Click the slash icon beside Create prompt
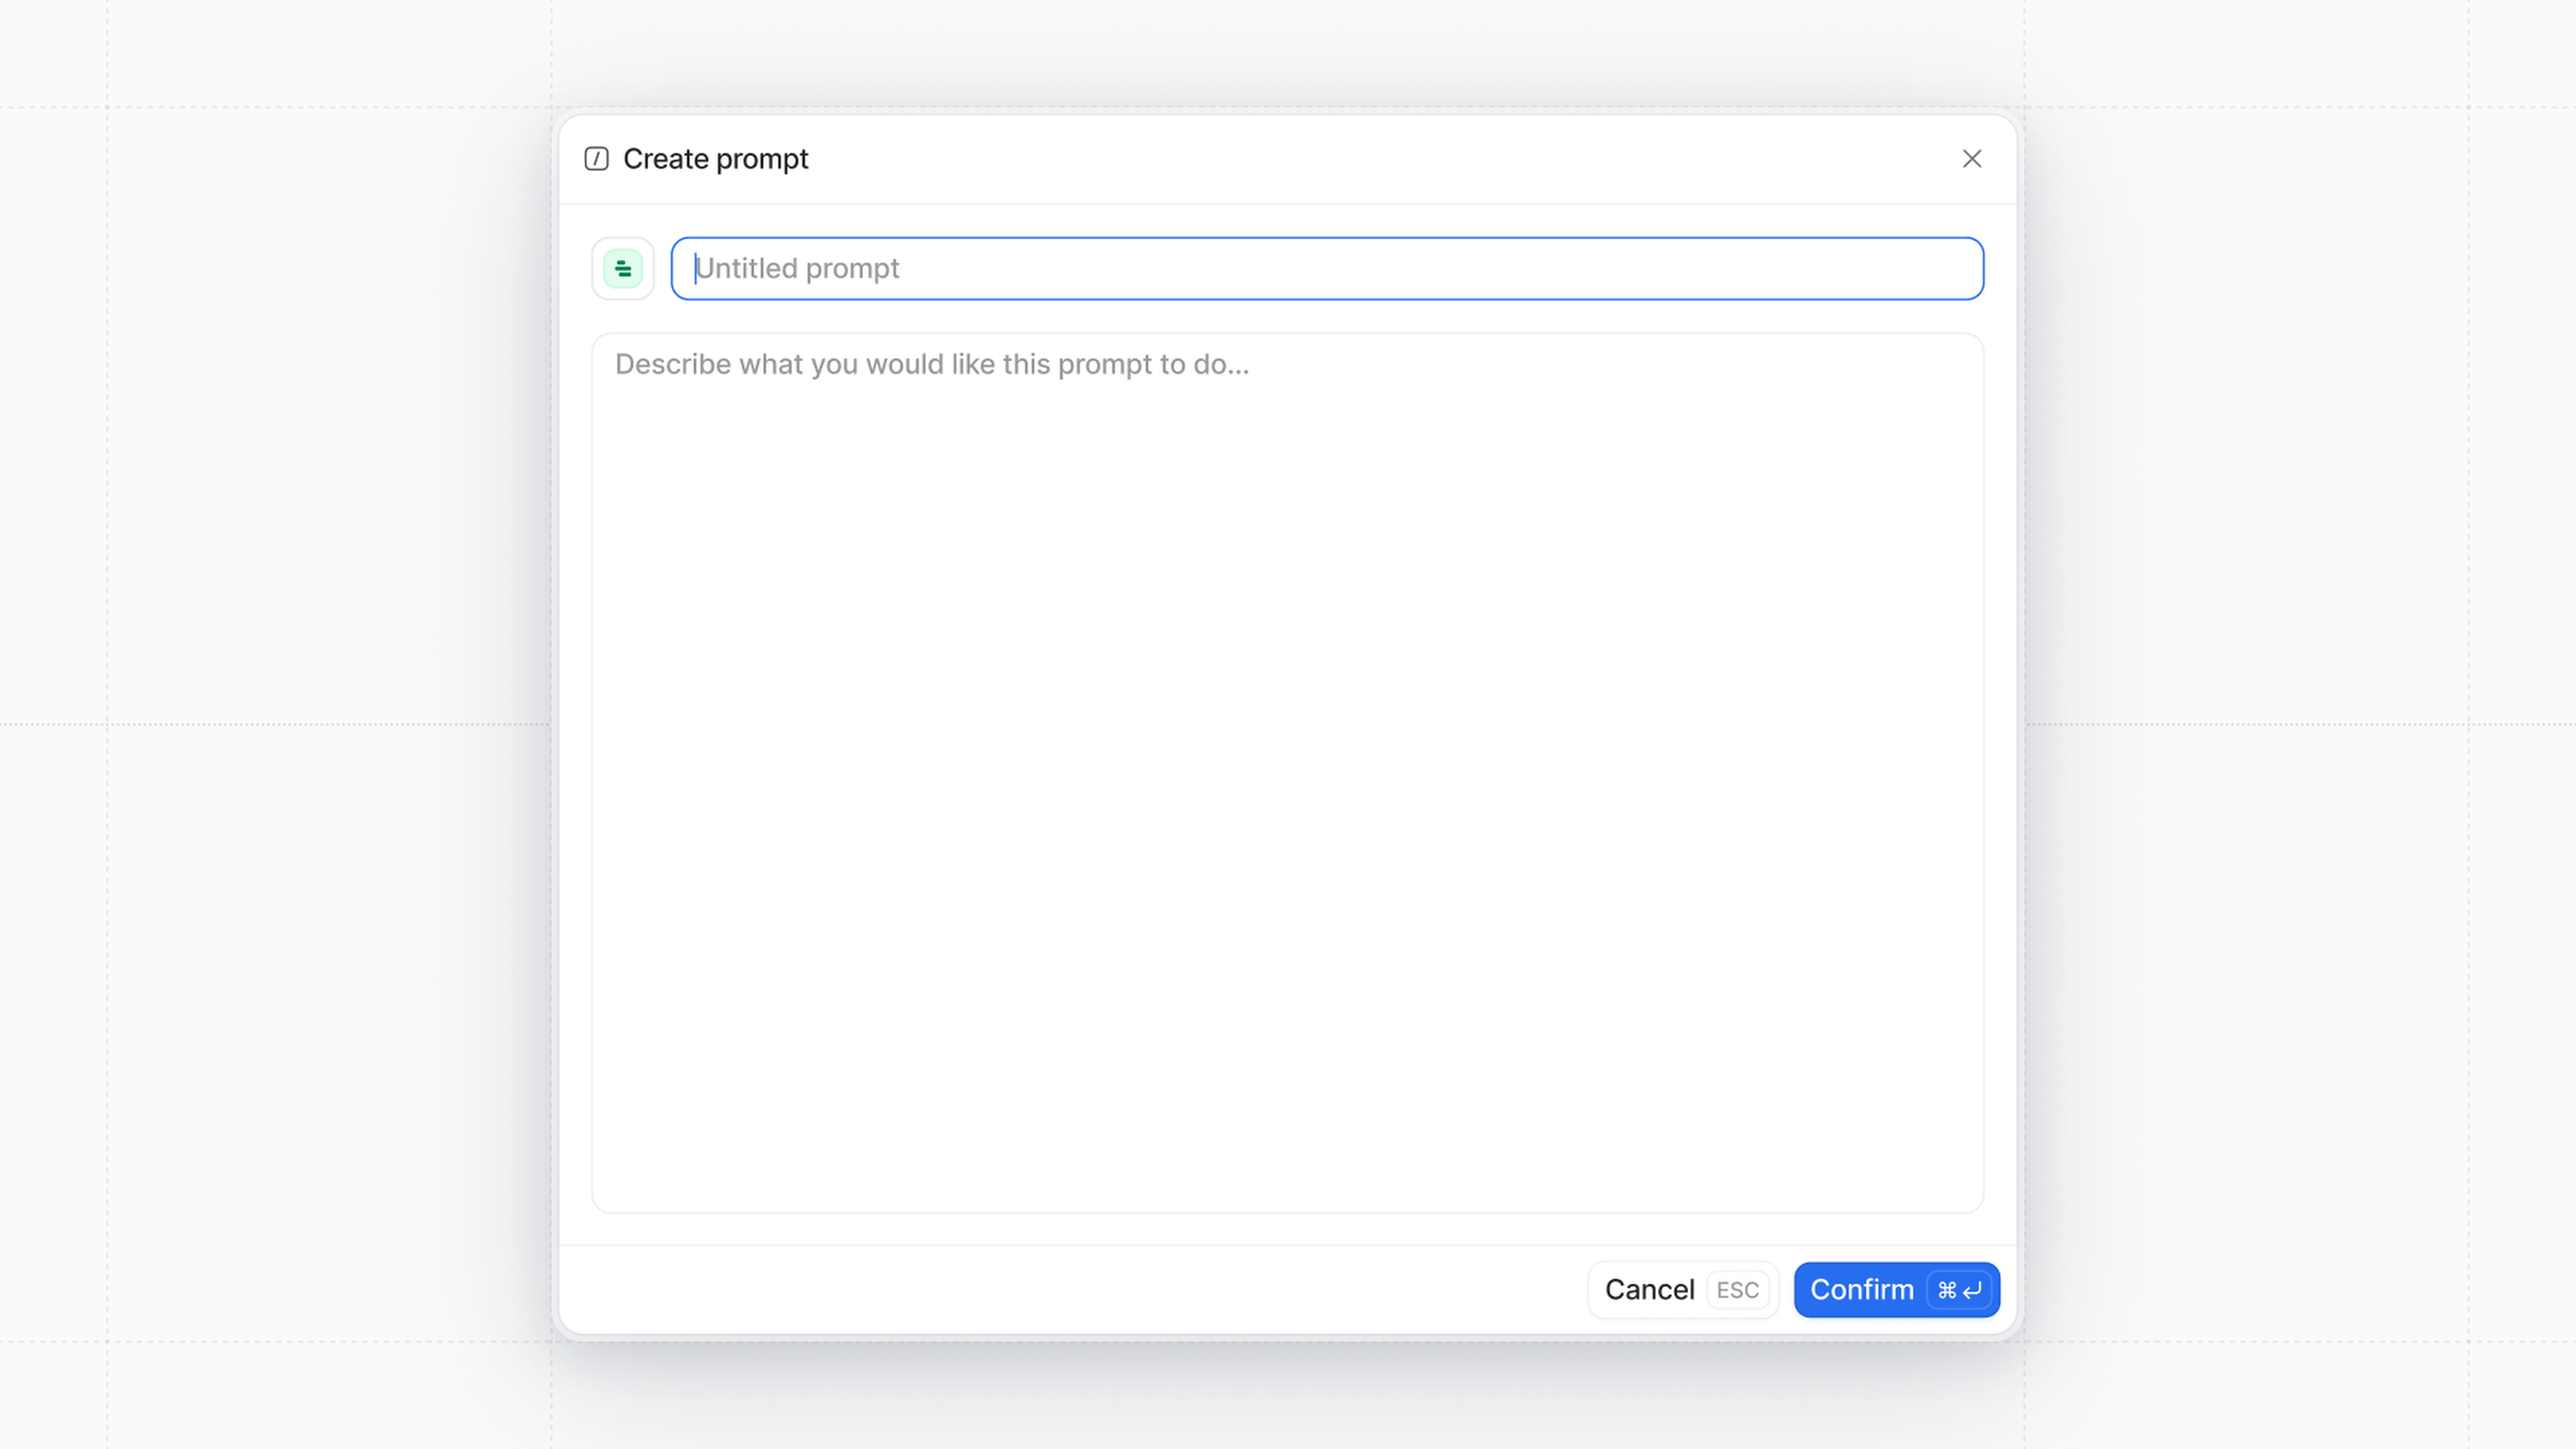 (x=596, y=159)
